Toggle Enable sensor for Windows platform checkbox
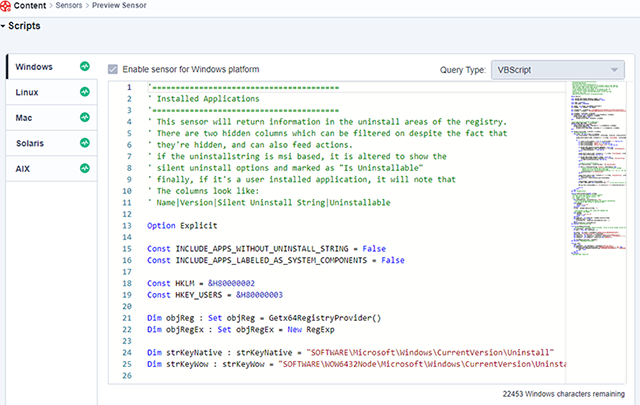The height and width of the screenshot is (405, 640). click(x=113, y=70)
